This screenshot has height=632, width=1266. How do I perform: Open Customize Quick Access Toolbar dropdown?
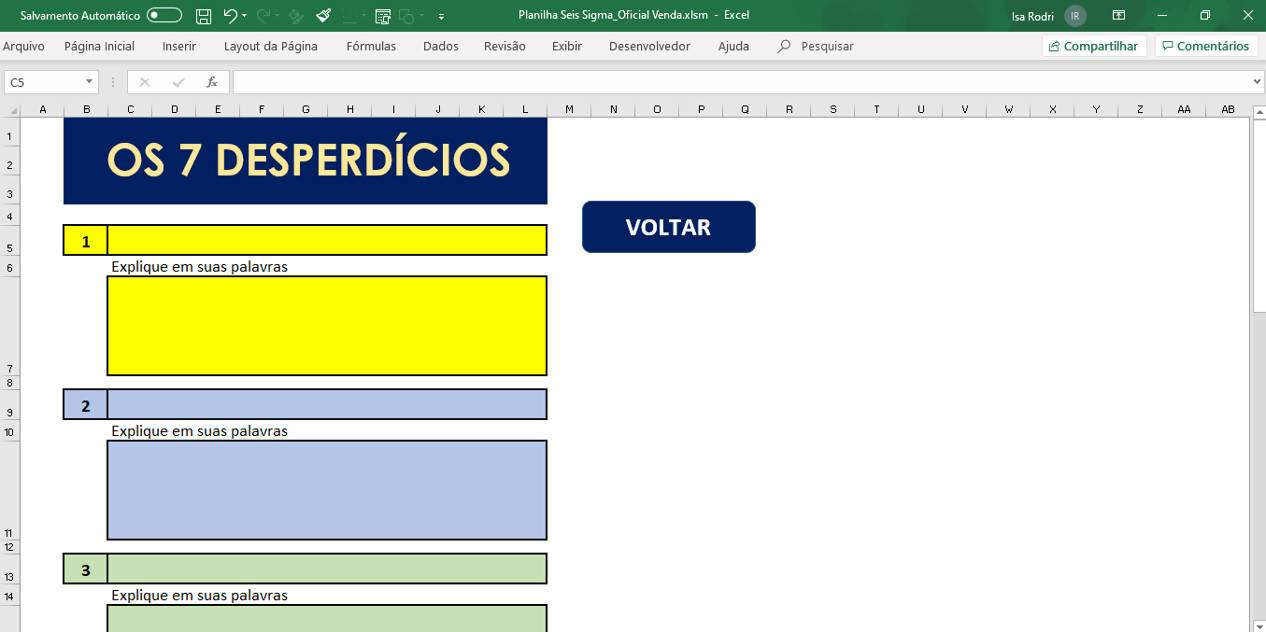tap(442, 17)
